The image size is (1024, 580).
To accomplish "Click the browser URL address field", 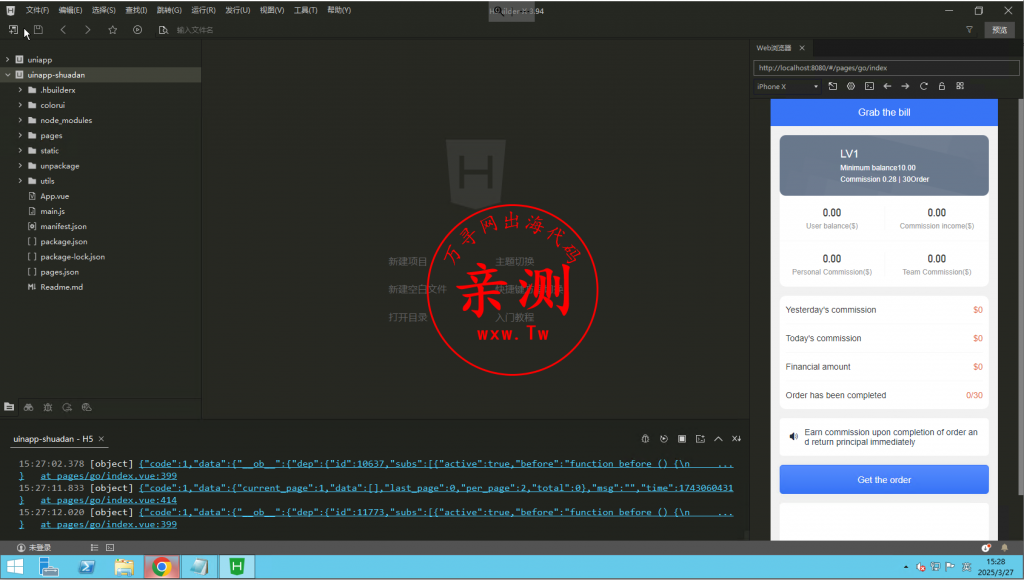I will point(885,68).
